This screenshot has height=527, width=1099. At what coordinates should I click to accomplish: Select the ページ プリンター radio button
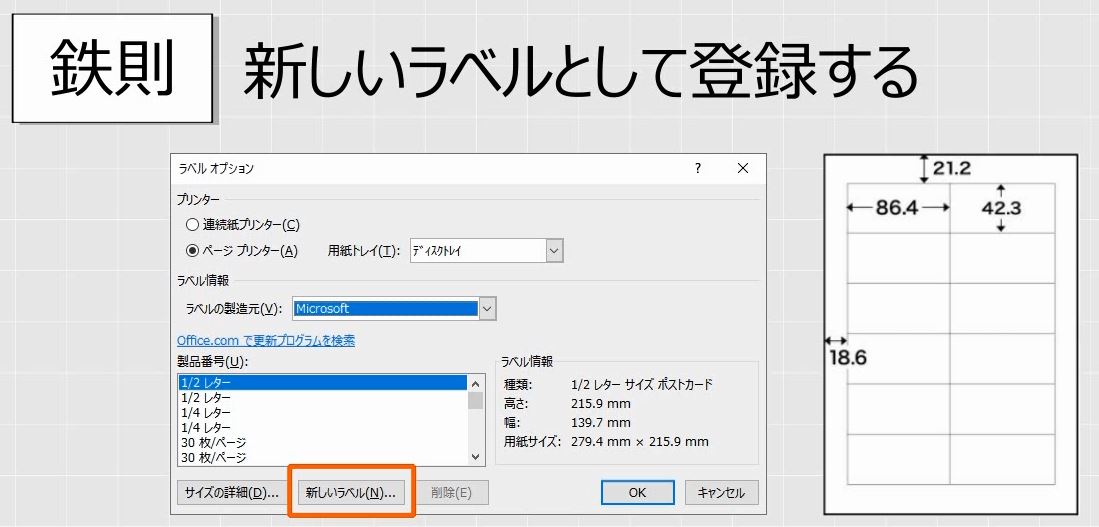pos(192,251)
